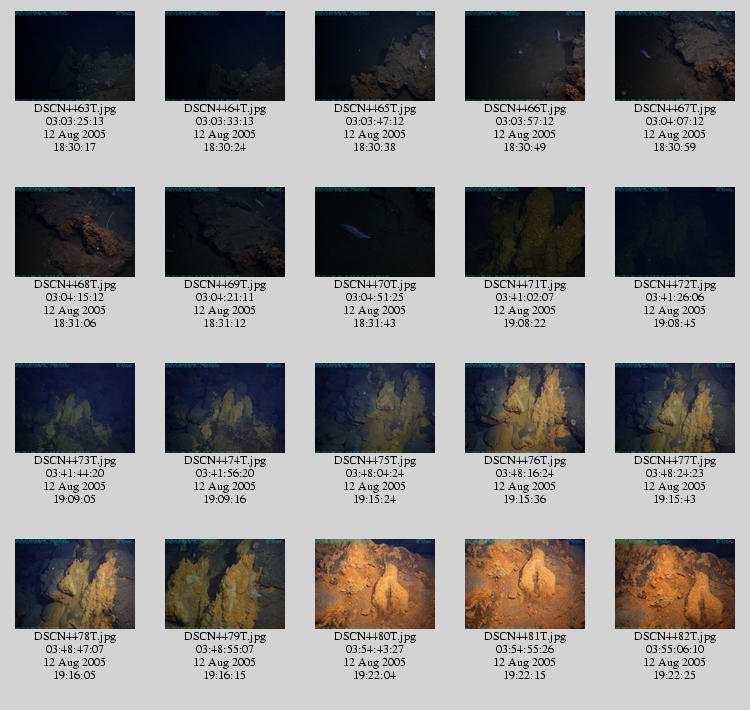The height and width of the screenshot is (710, 750).
Task: Click the filename text DSCN4480T.jpg
Action: (x=375, y=637)
